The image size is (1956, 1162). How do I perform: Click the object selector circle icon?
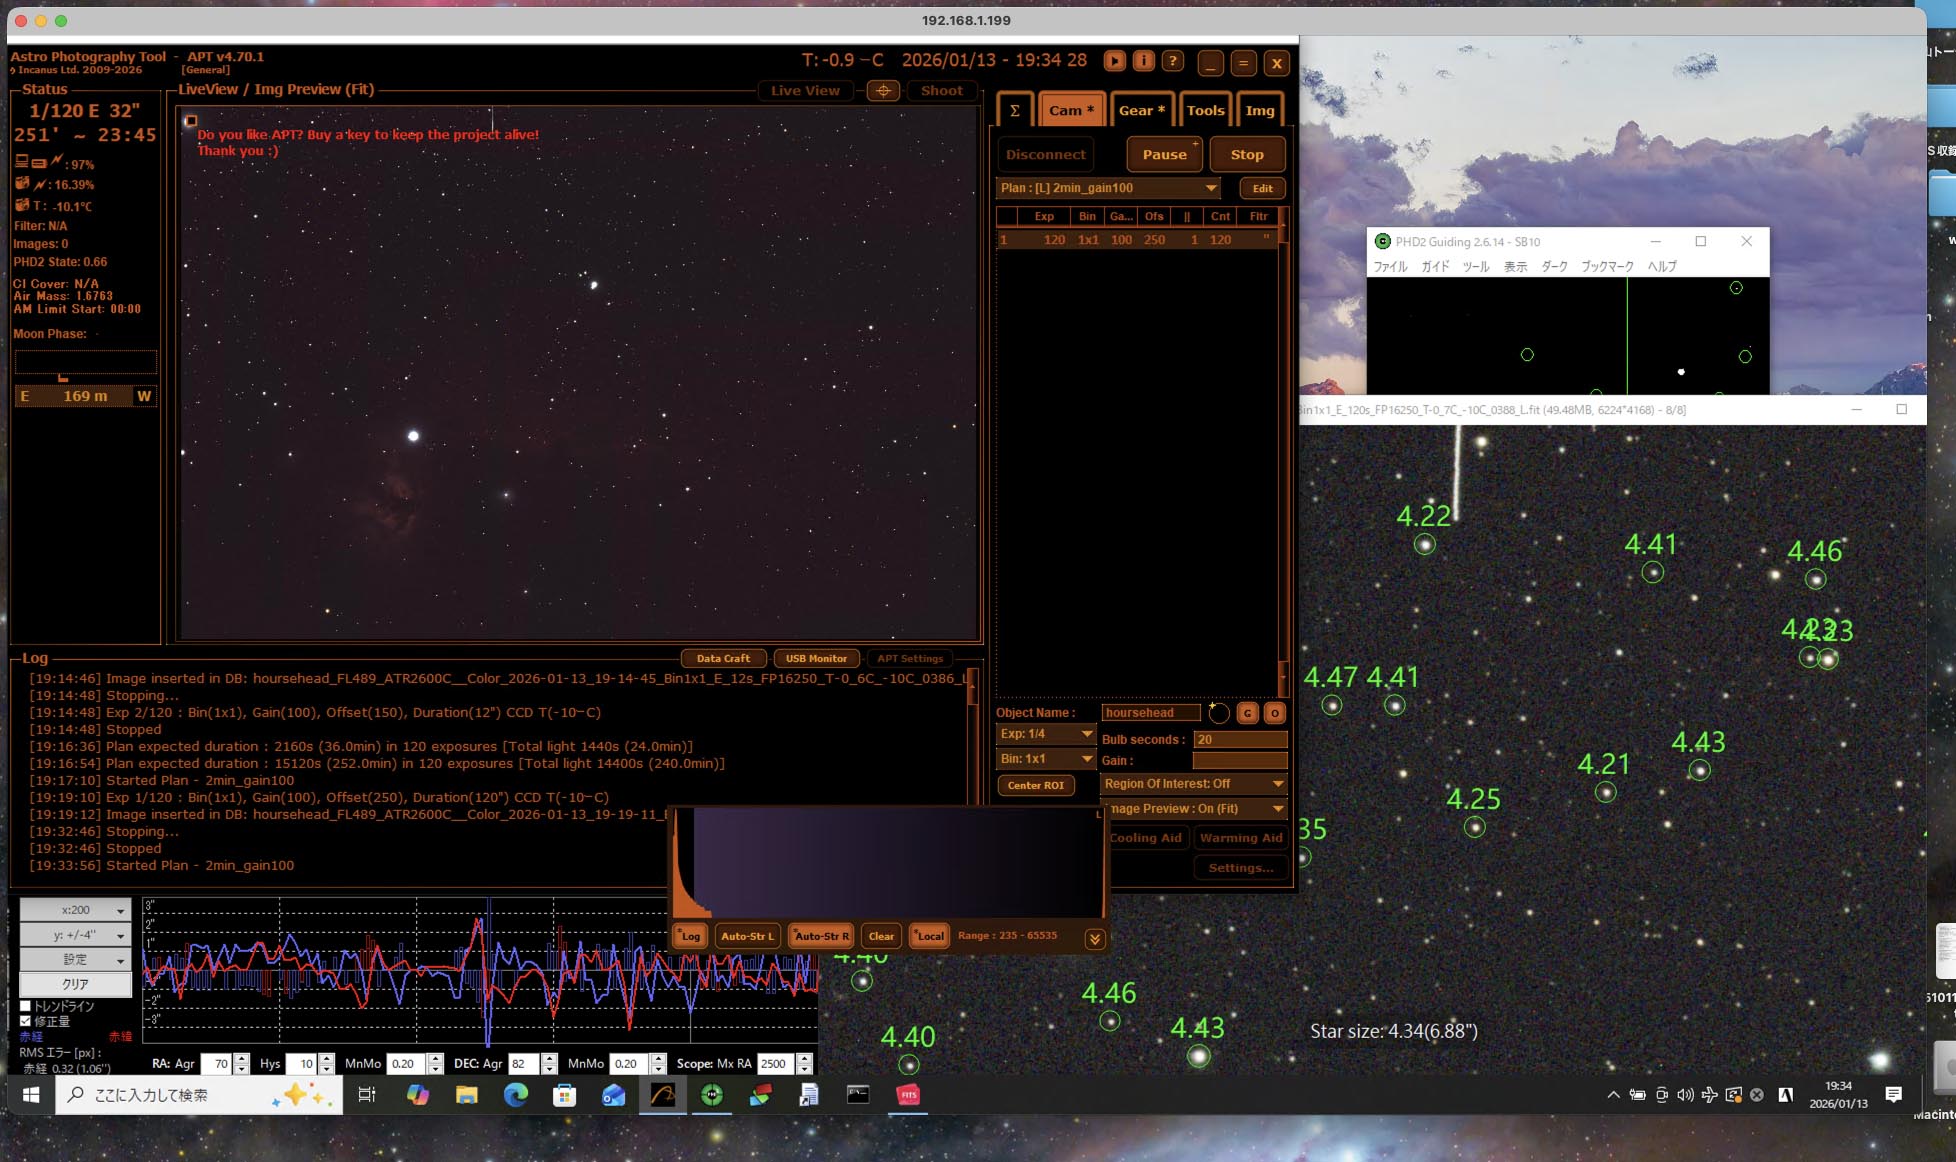point(1218,713)
